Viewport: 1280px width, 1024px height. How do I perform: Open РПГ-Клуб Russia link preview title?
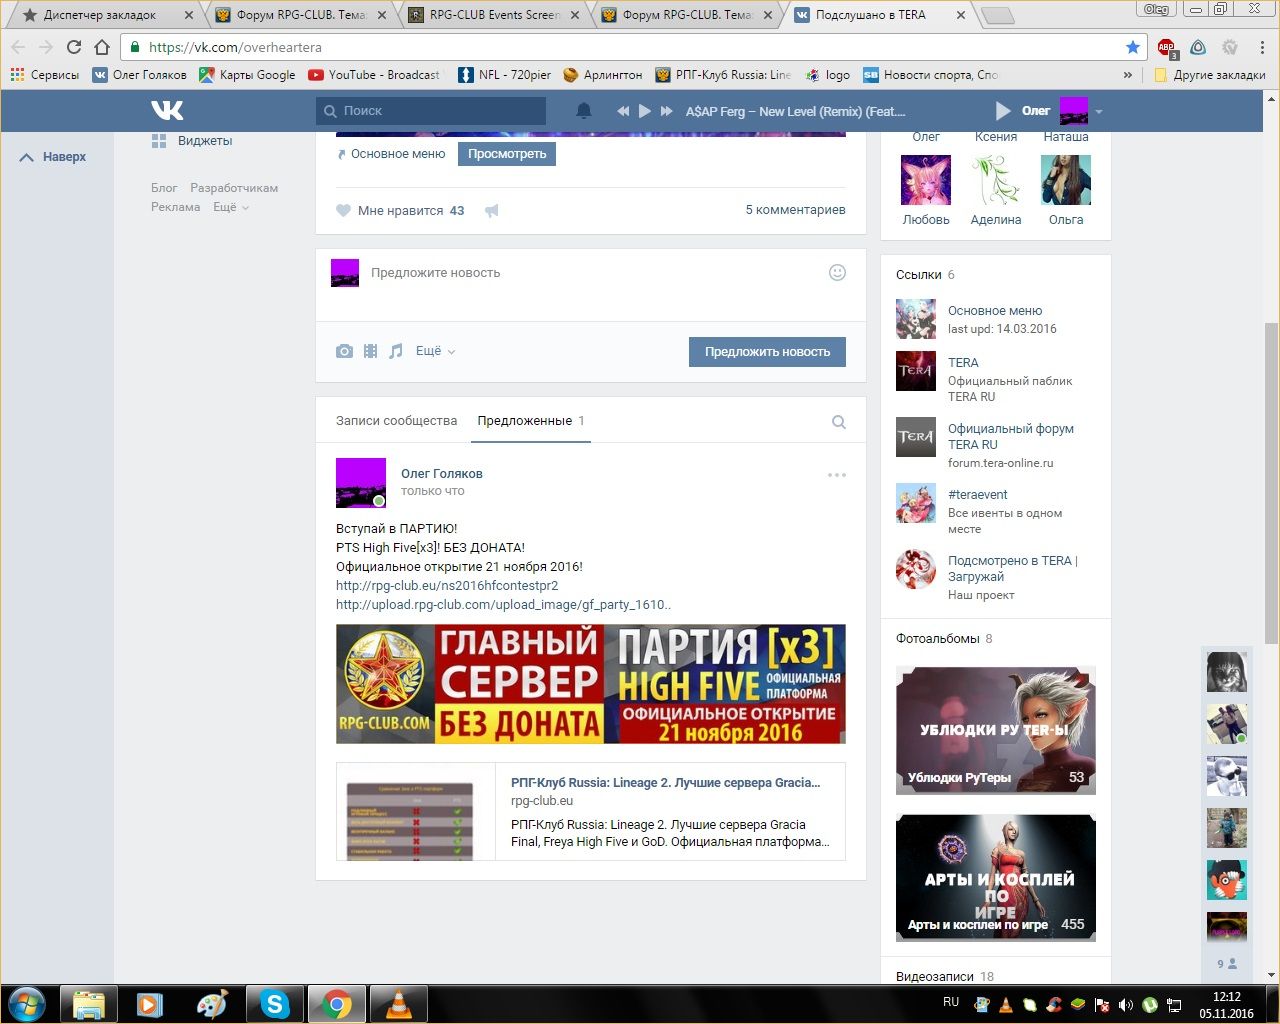coord(665,783)
